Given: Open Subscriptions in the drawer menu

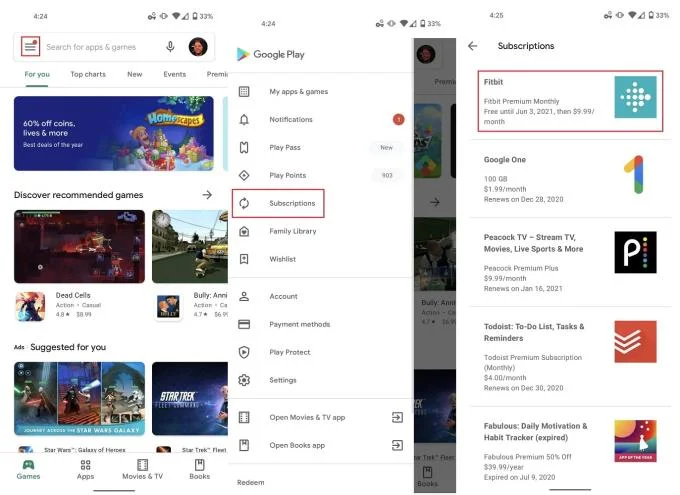Looking at the screenshot, I should tap(278, 203).
